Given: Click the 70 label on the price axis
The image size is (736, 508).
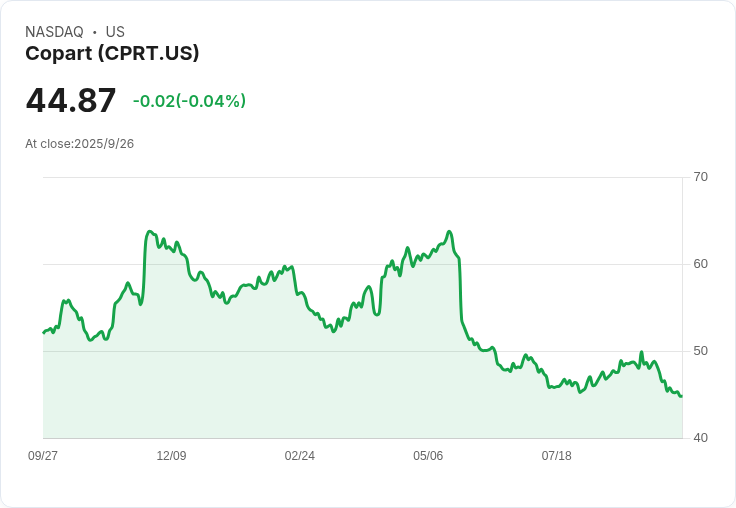Looking at the screenshot, I should click(700, 177).
